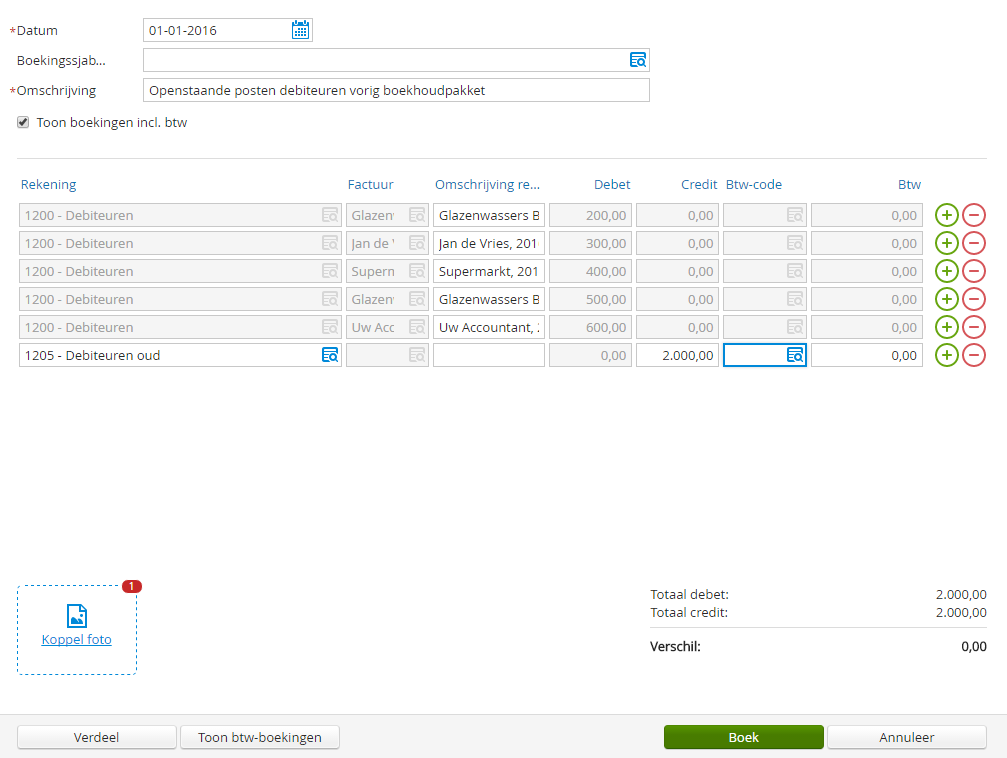Click the Datum input field
The width and height of the screenshot is (1007, 758).
[216, 30]
